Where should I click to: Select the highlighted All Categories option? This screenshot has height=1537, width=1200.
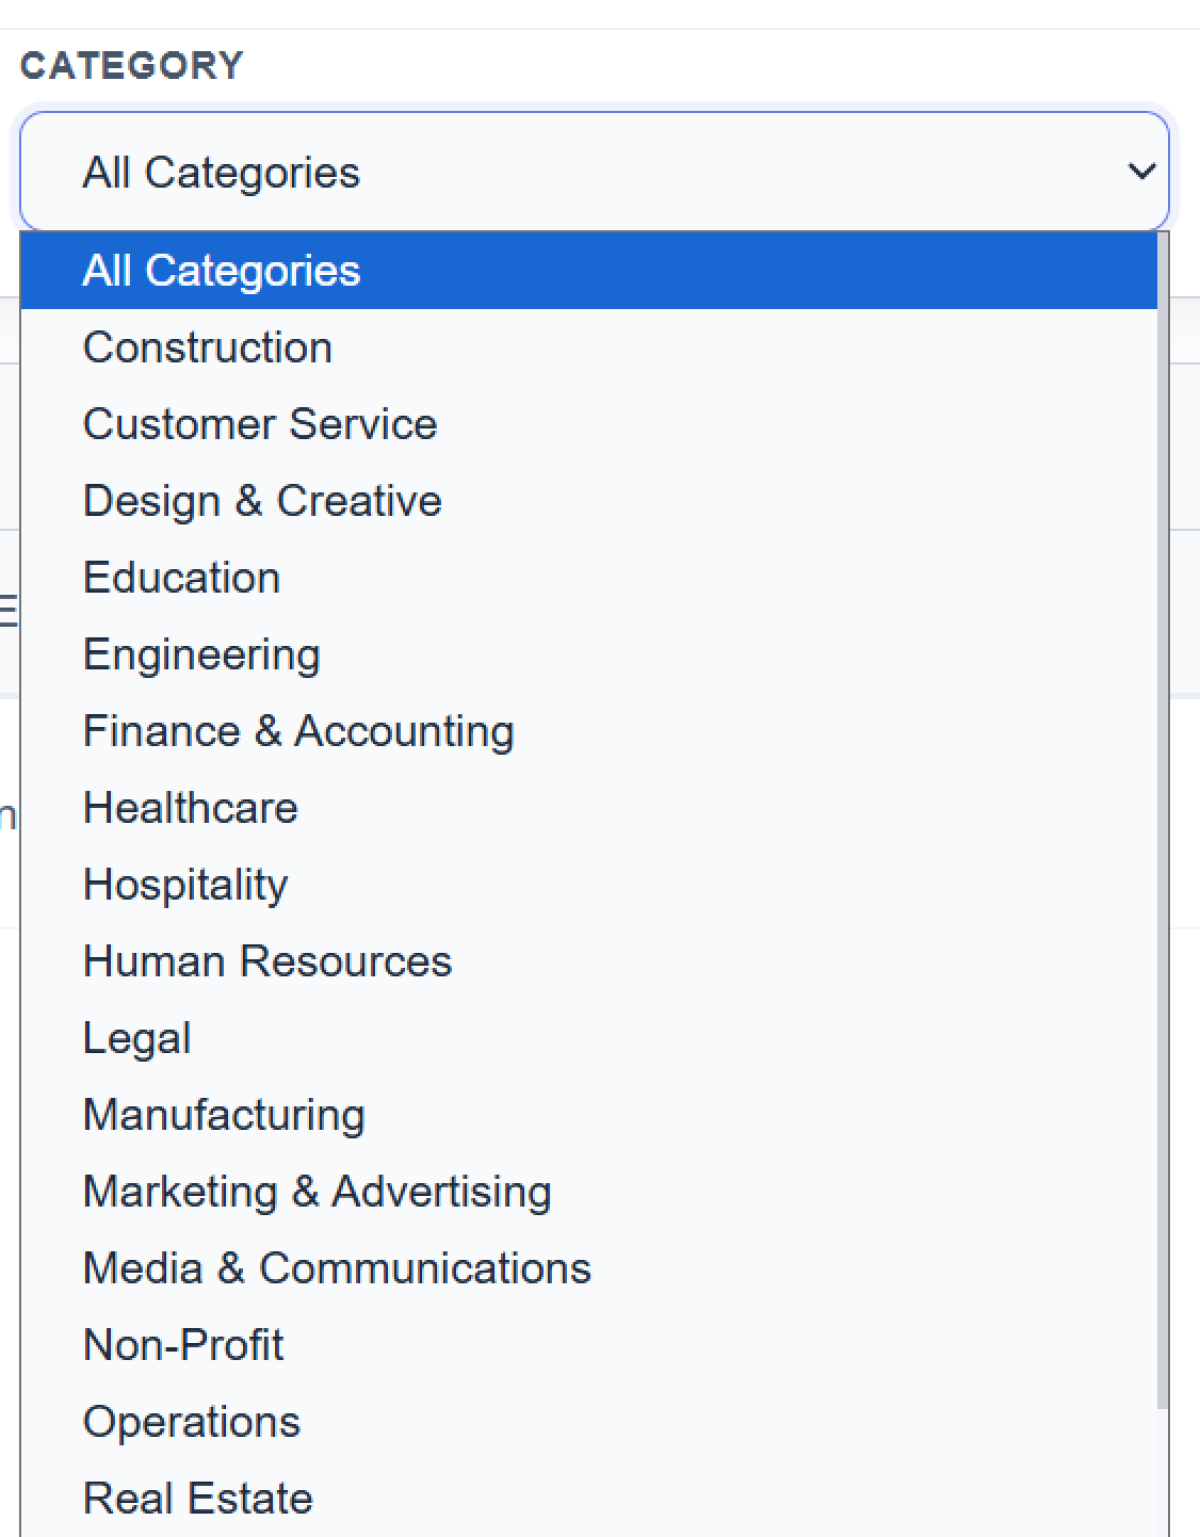(588, 271)
